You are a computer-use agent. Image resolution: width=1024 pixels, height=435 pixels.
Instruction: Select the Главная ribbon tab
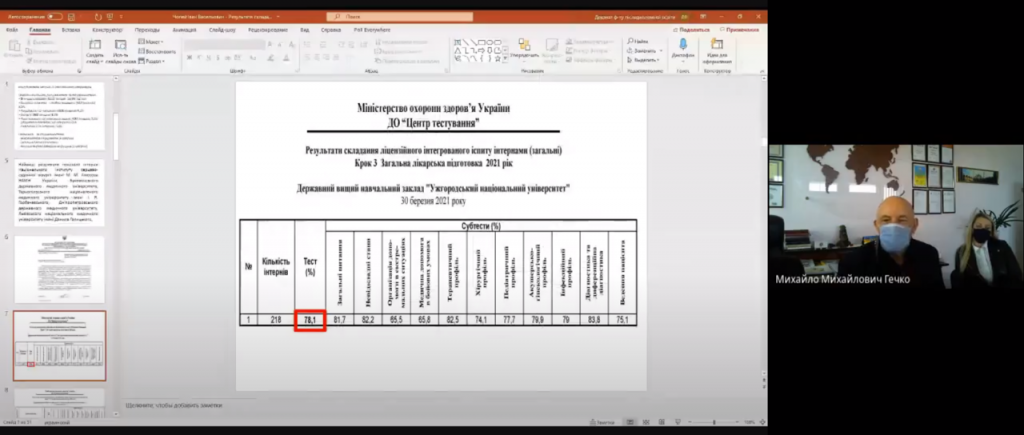click(x=39, y=29)
